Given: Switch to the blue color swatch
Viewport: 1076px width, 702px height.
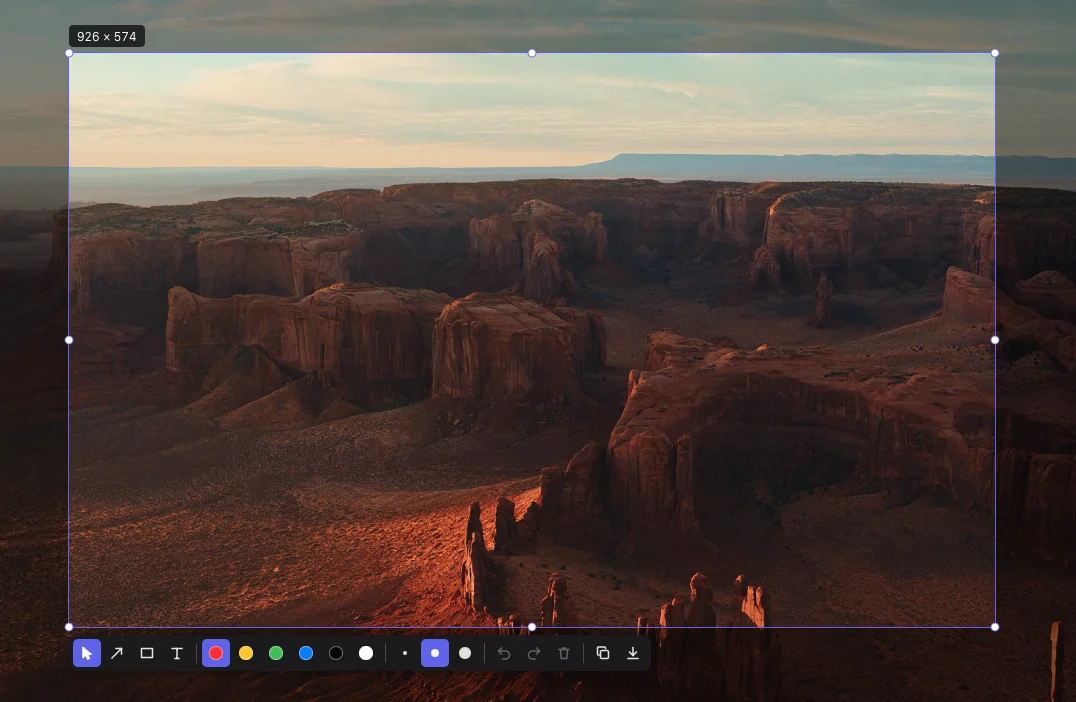Looking at the screenshot, I should pos(306,653).
